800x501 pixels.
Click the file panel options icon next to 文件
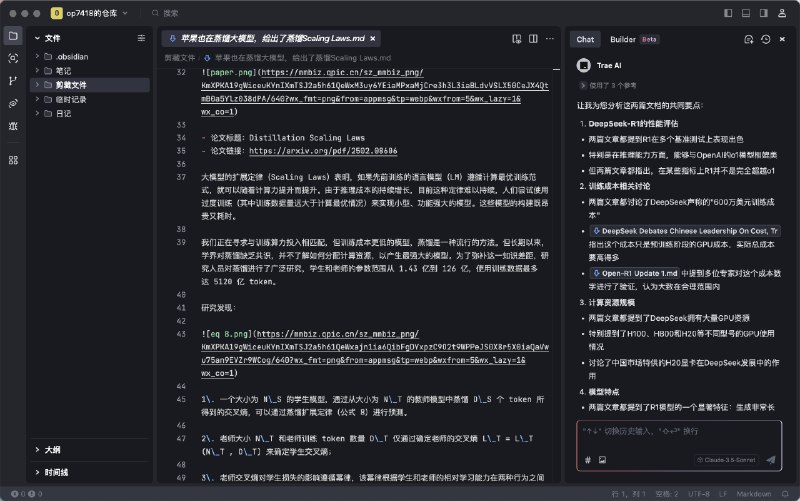click(141, 38)
